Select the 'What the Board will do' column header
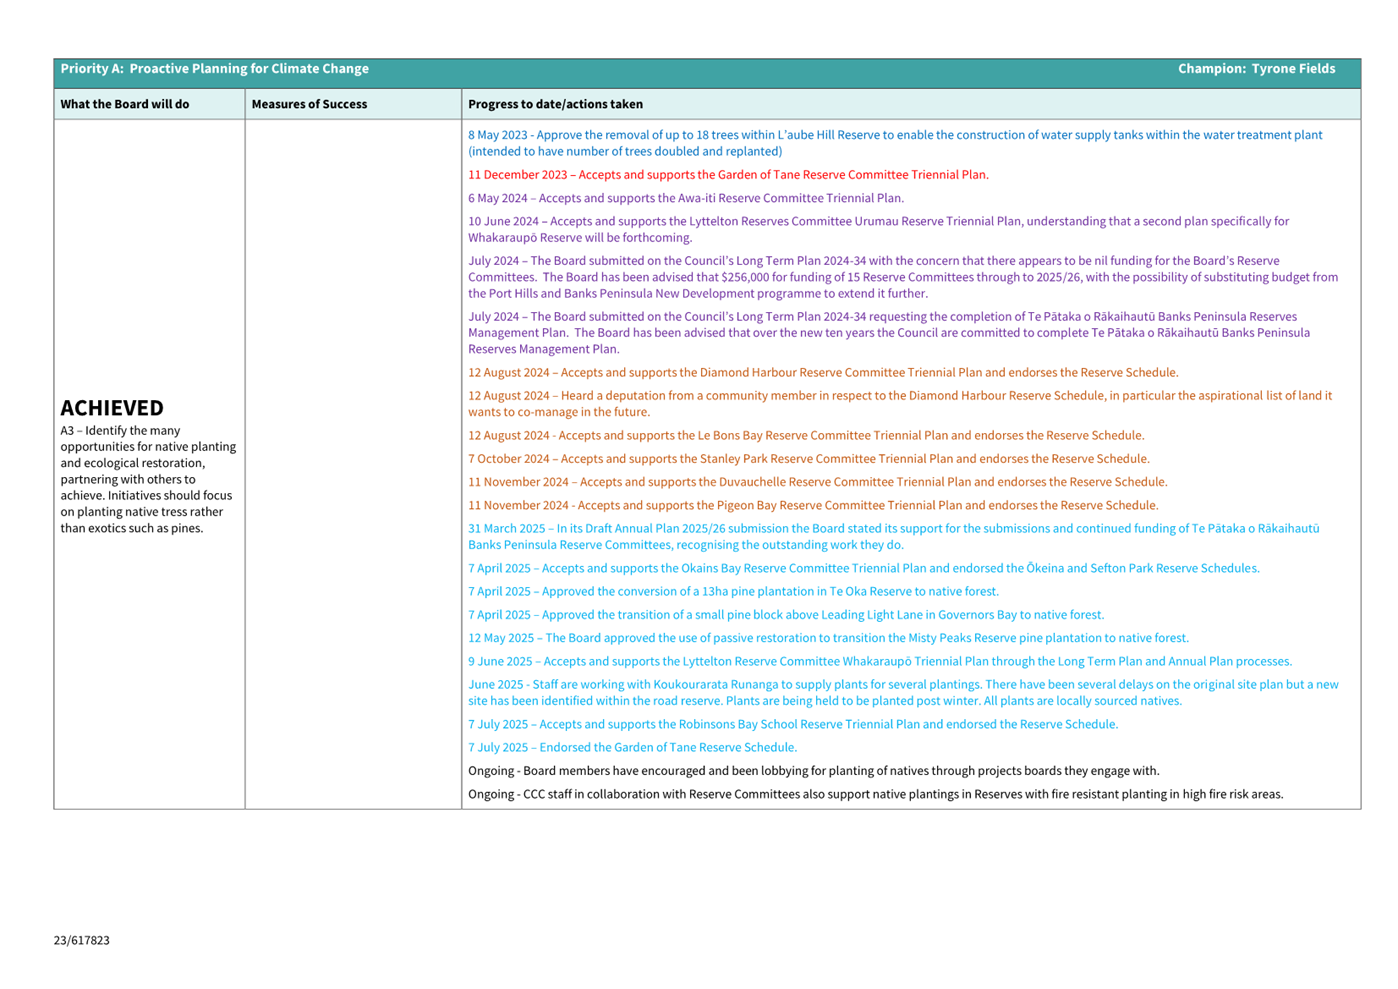Image resolution: width=1398 pixels, height=989 pixels. [x=125, y=104]
